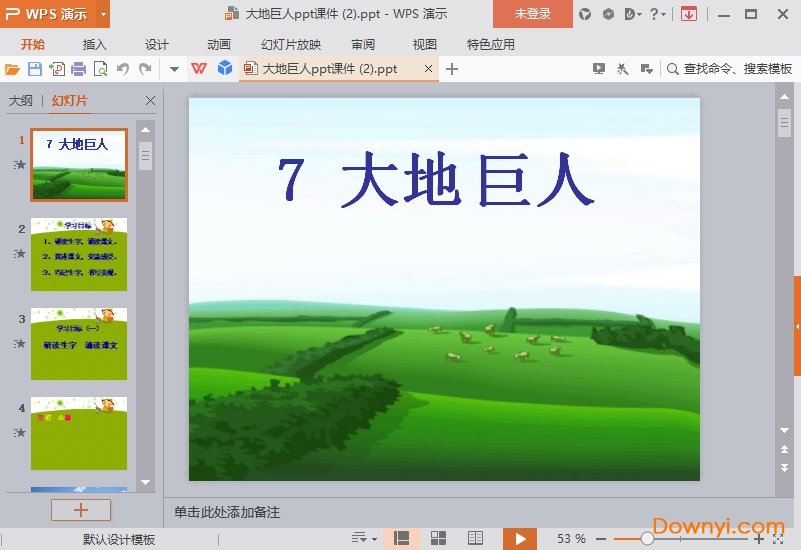Open the 审阅 ribbon tab
Image resolution: width=801 pixels, height=550 pixels.
(363, 44)
